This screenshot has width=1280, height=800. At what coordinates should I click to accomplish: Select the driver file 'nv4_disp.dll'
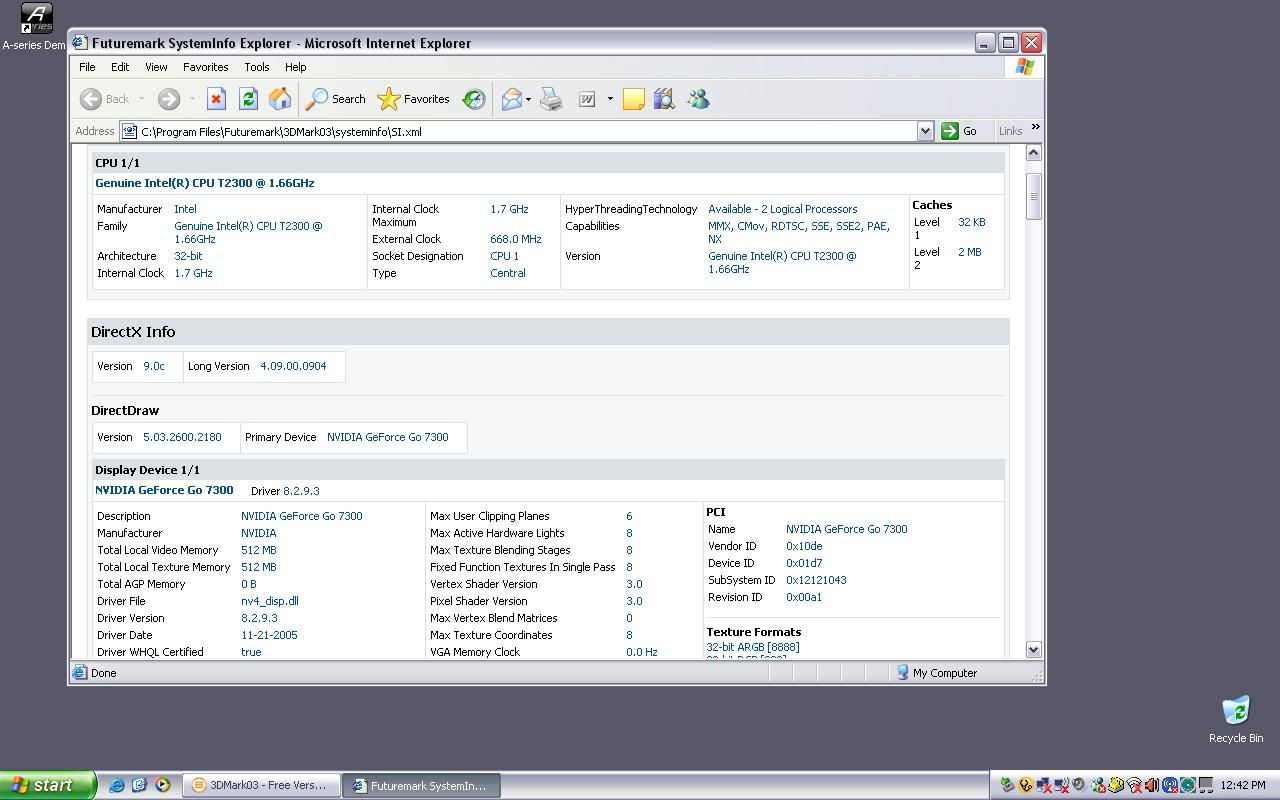point(269,601)
